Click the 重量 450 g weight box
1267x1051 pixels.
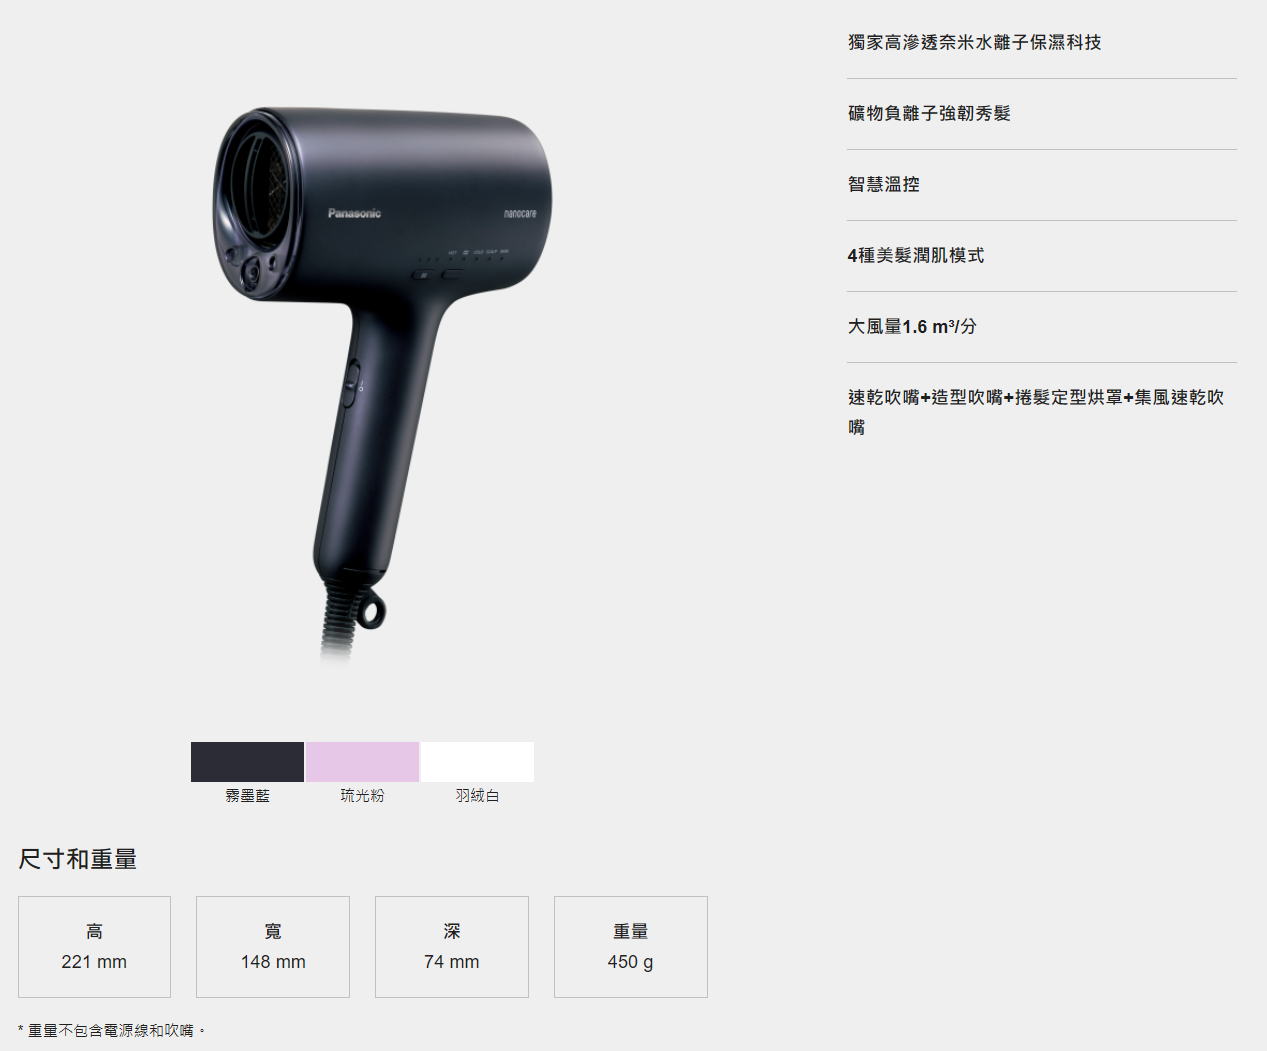coord(631,946)
